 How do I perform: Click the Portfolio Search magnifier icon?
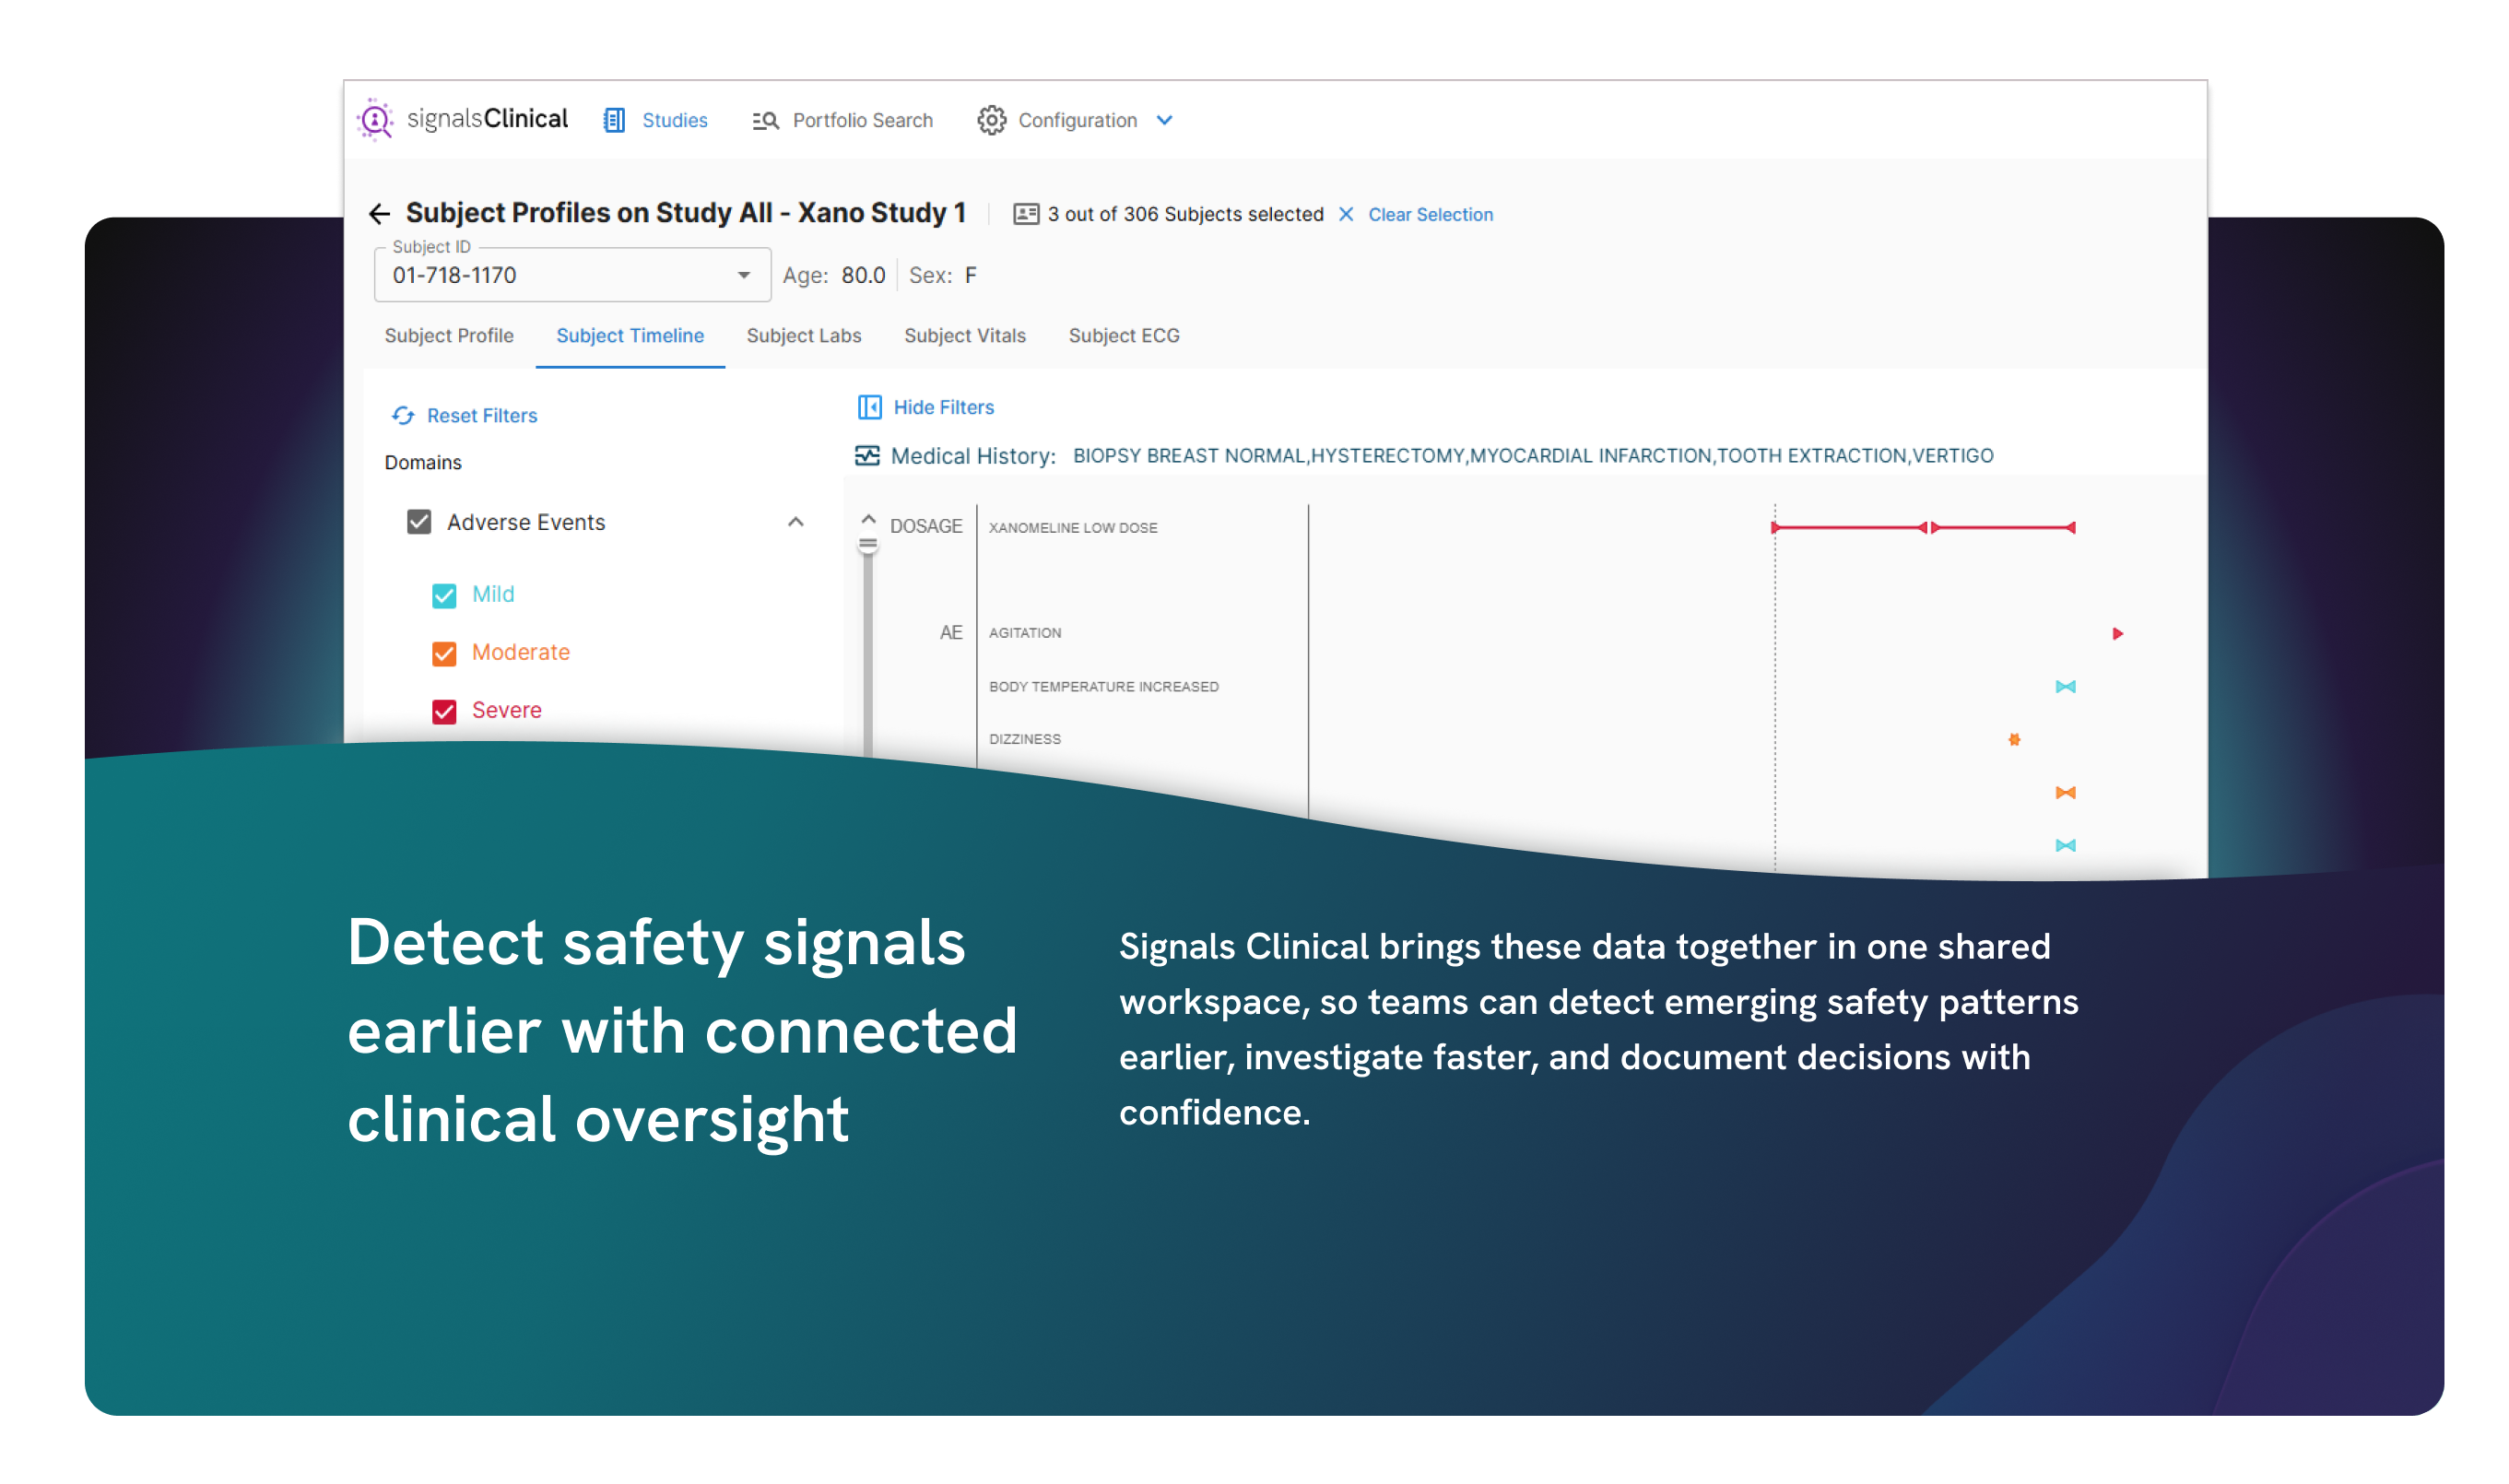coord(765,120)
